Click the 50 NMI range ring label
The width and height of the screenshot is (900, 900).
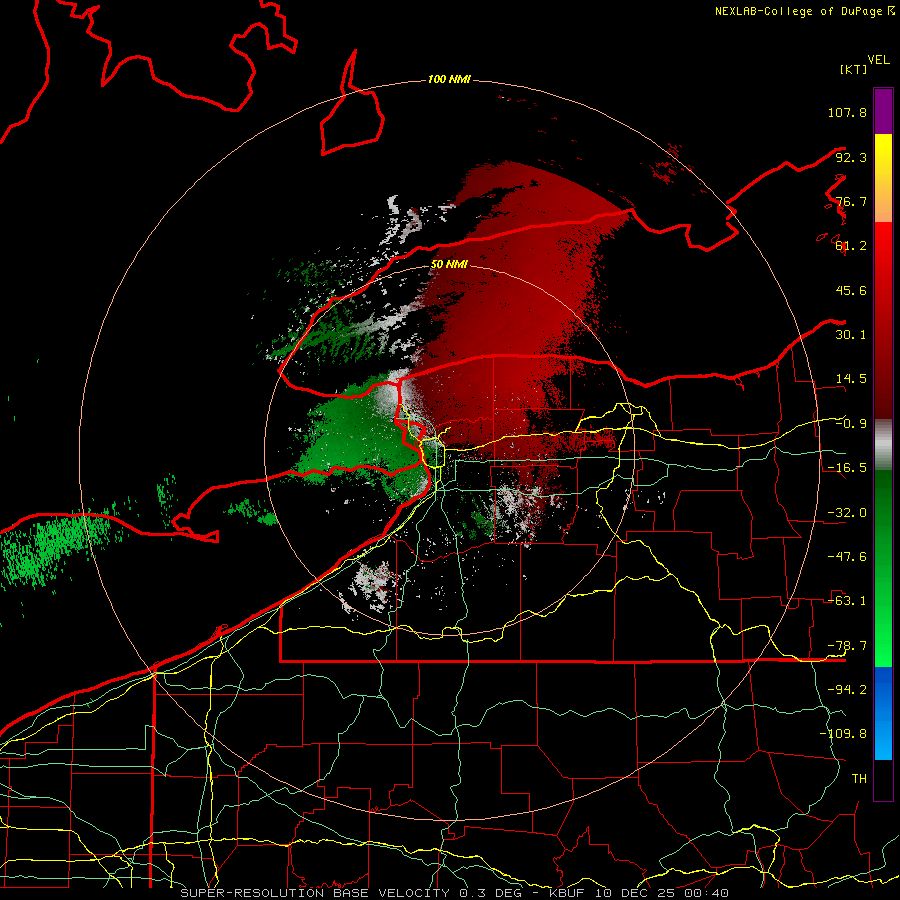[449, 264]
